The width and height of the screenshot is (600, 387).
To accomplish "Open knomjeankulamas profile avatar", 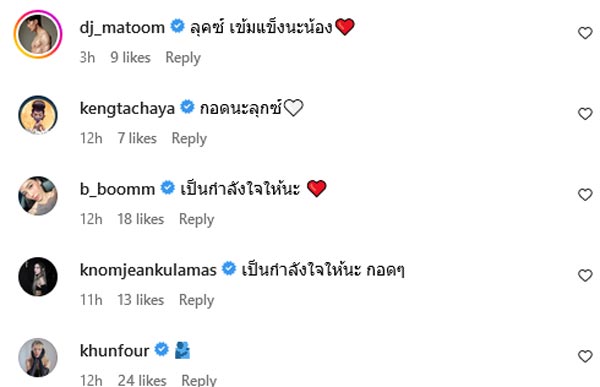I will (x=38, y=276).
